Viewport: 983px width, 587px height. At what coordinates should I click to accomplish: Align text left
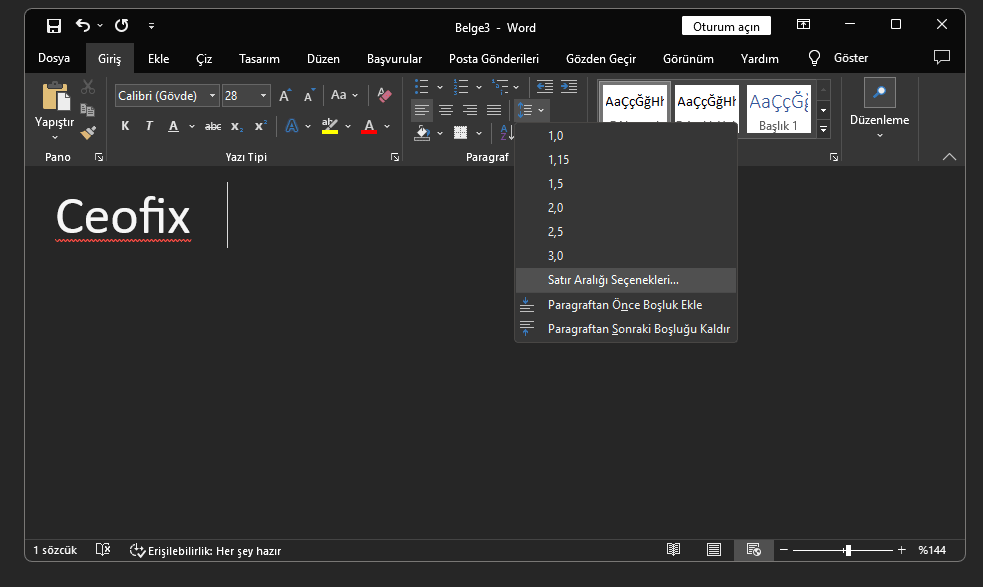pos(422,110)
